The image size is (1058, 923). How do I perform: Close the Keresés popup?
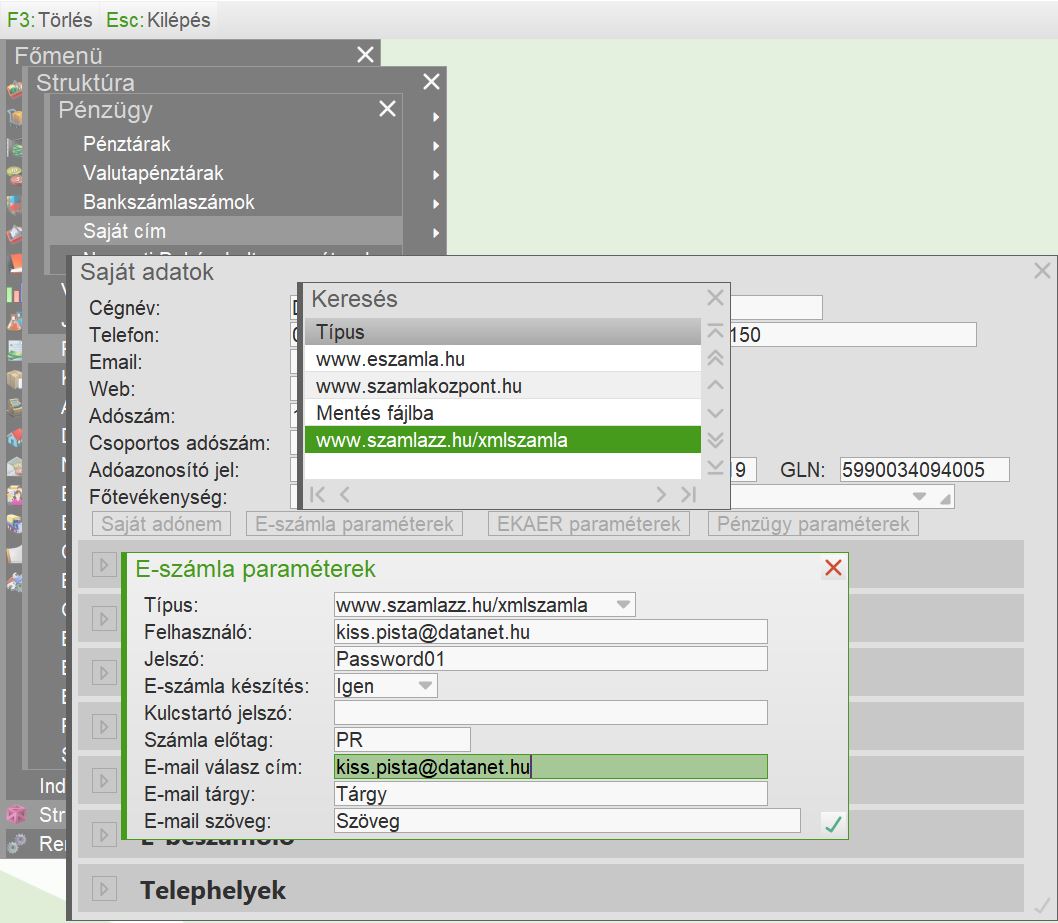(x=715, y=298)
